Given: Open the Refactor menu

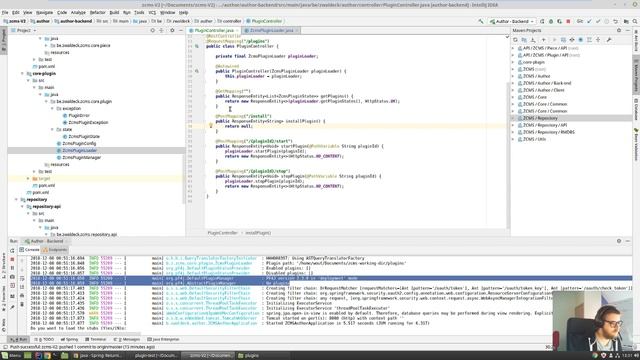Looking at the screenshot, I should coord(98,13).
